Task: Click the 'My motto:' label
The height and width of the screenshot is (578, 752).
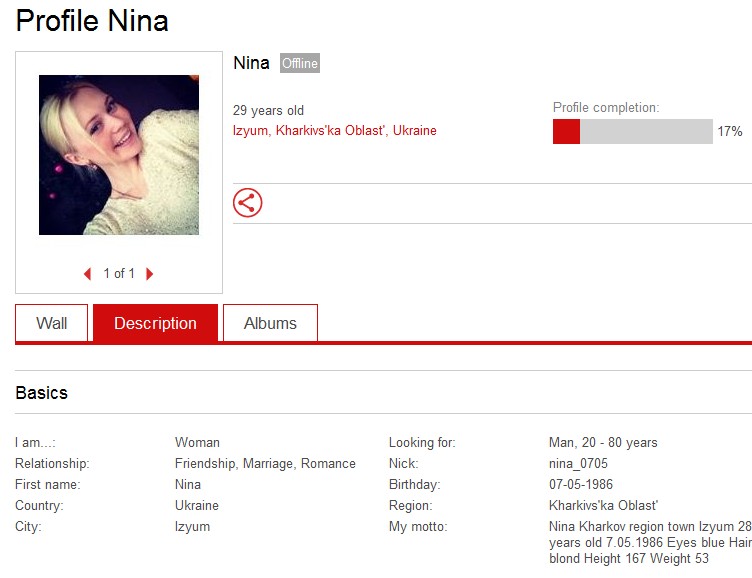Action: coord(418,527)
